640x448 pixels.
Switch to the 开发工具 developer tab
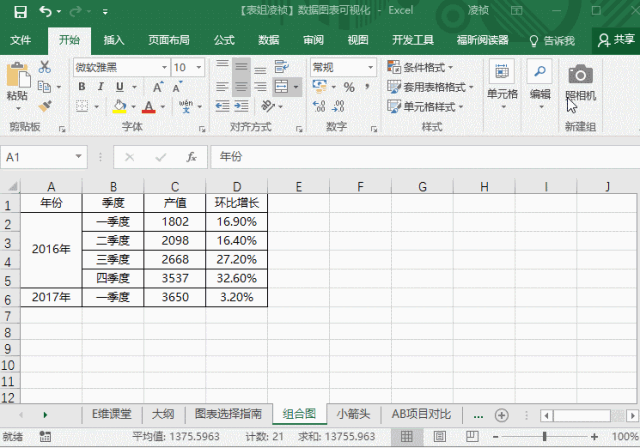[x=413, y=40]
